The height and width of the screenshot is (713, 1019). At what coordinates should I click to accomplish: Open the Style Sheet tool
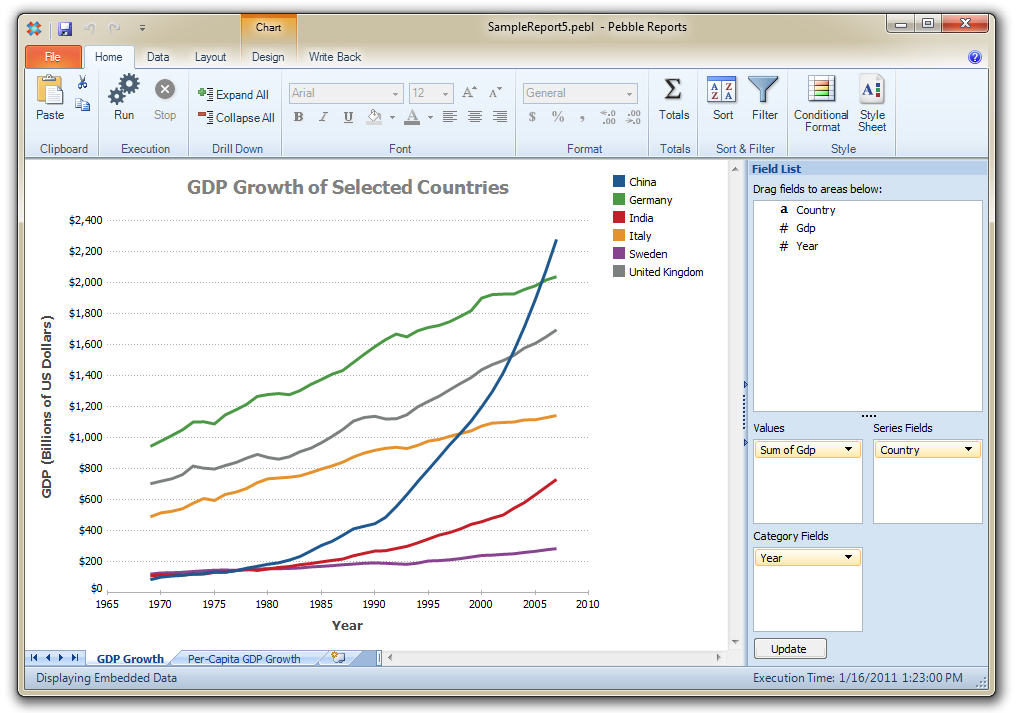tap(872, 92)
